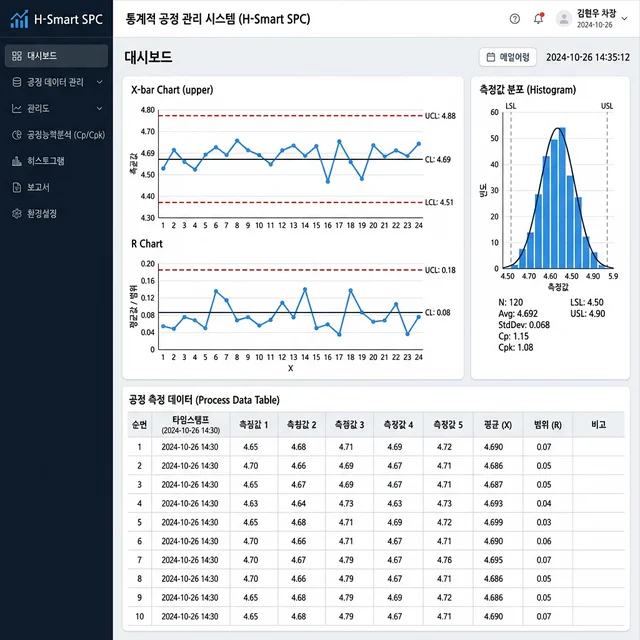Image resolution: width=640 pixels, height=640 pixels.
Task: Open help with the question mark icon
Action: pos(515,18)
